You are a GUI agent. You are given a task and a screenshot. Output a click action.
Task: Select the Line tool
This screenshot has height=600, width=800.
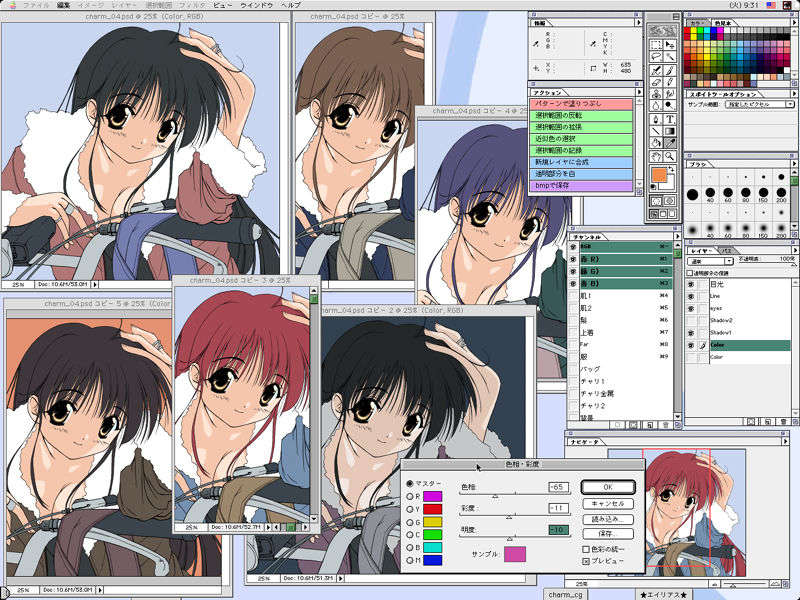click(x=657, y=132)
